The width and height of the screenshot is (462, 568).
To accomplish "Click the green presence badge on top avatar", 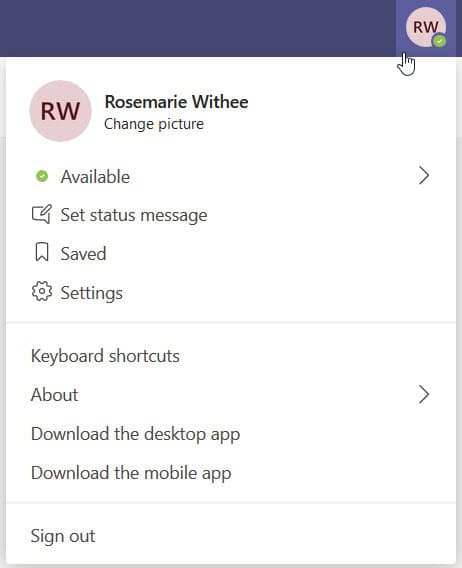I will [x=440, y=41].
